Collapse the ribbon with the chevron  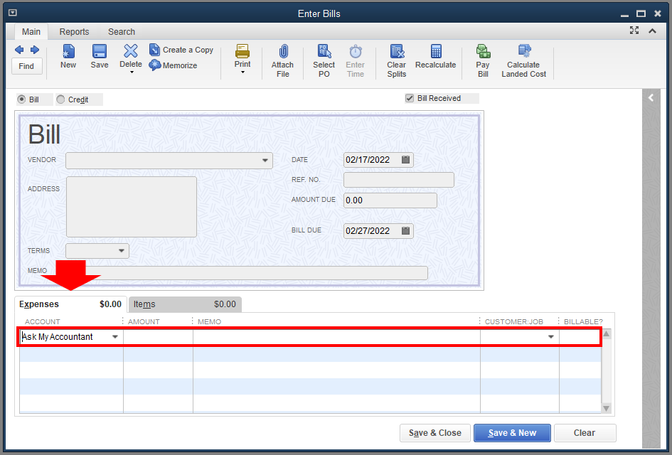click(652, 31)
